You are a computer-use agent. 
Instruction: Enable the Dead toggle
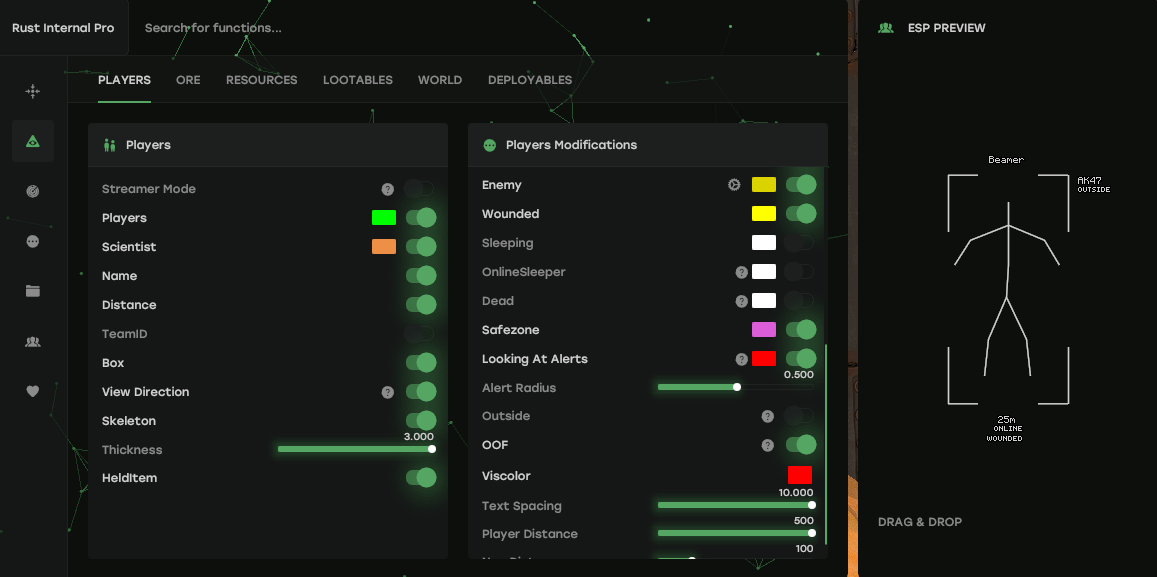coord(799,300)
